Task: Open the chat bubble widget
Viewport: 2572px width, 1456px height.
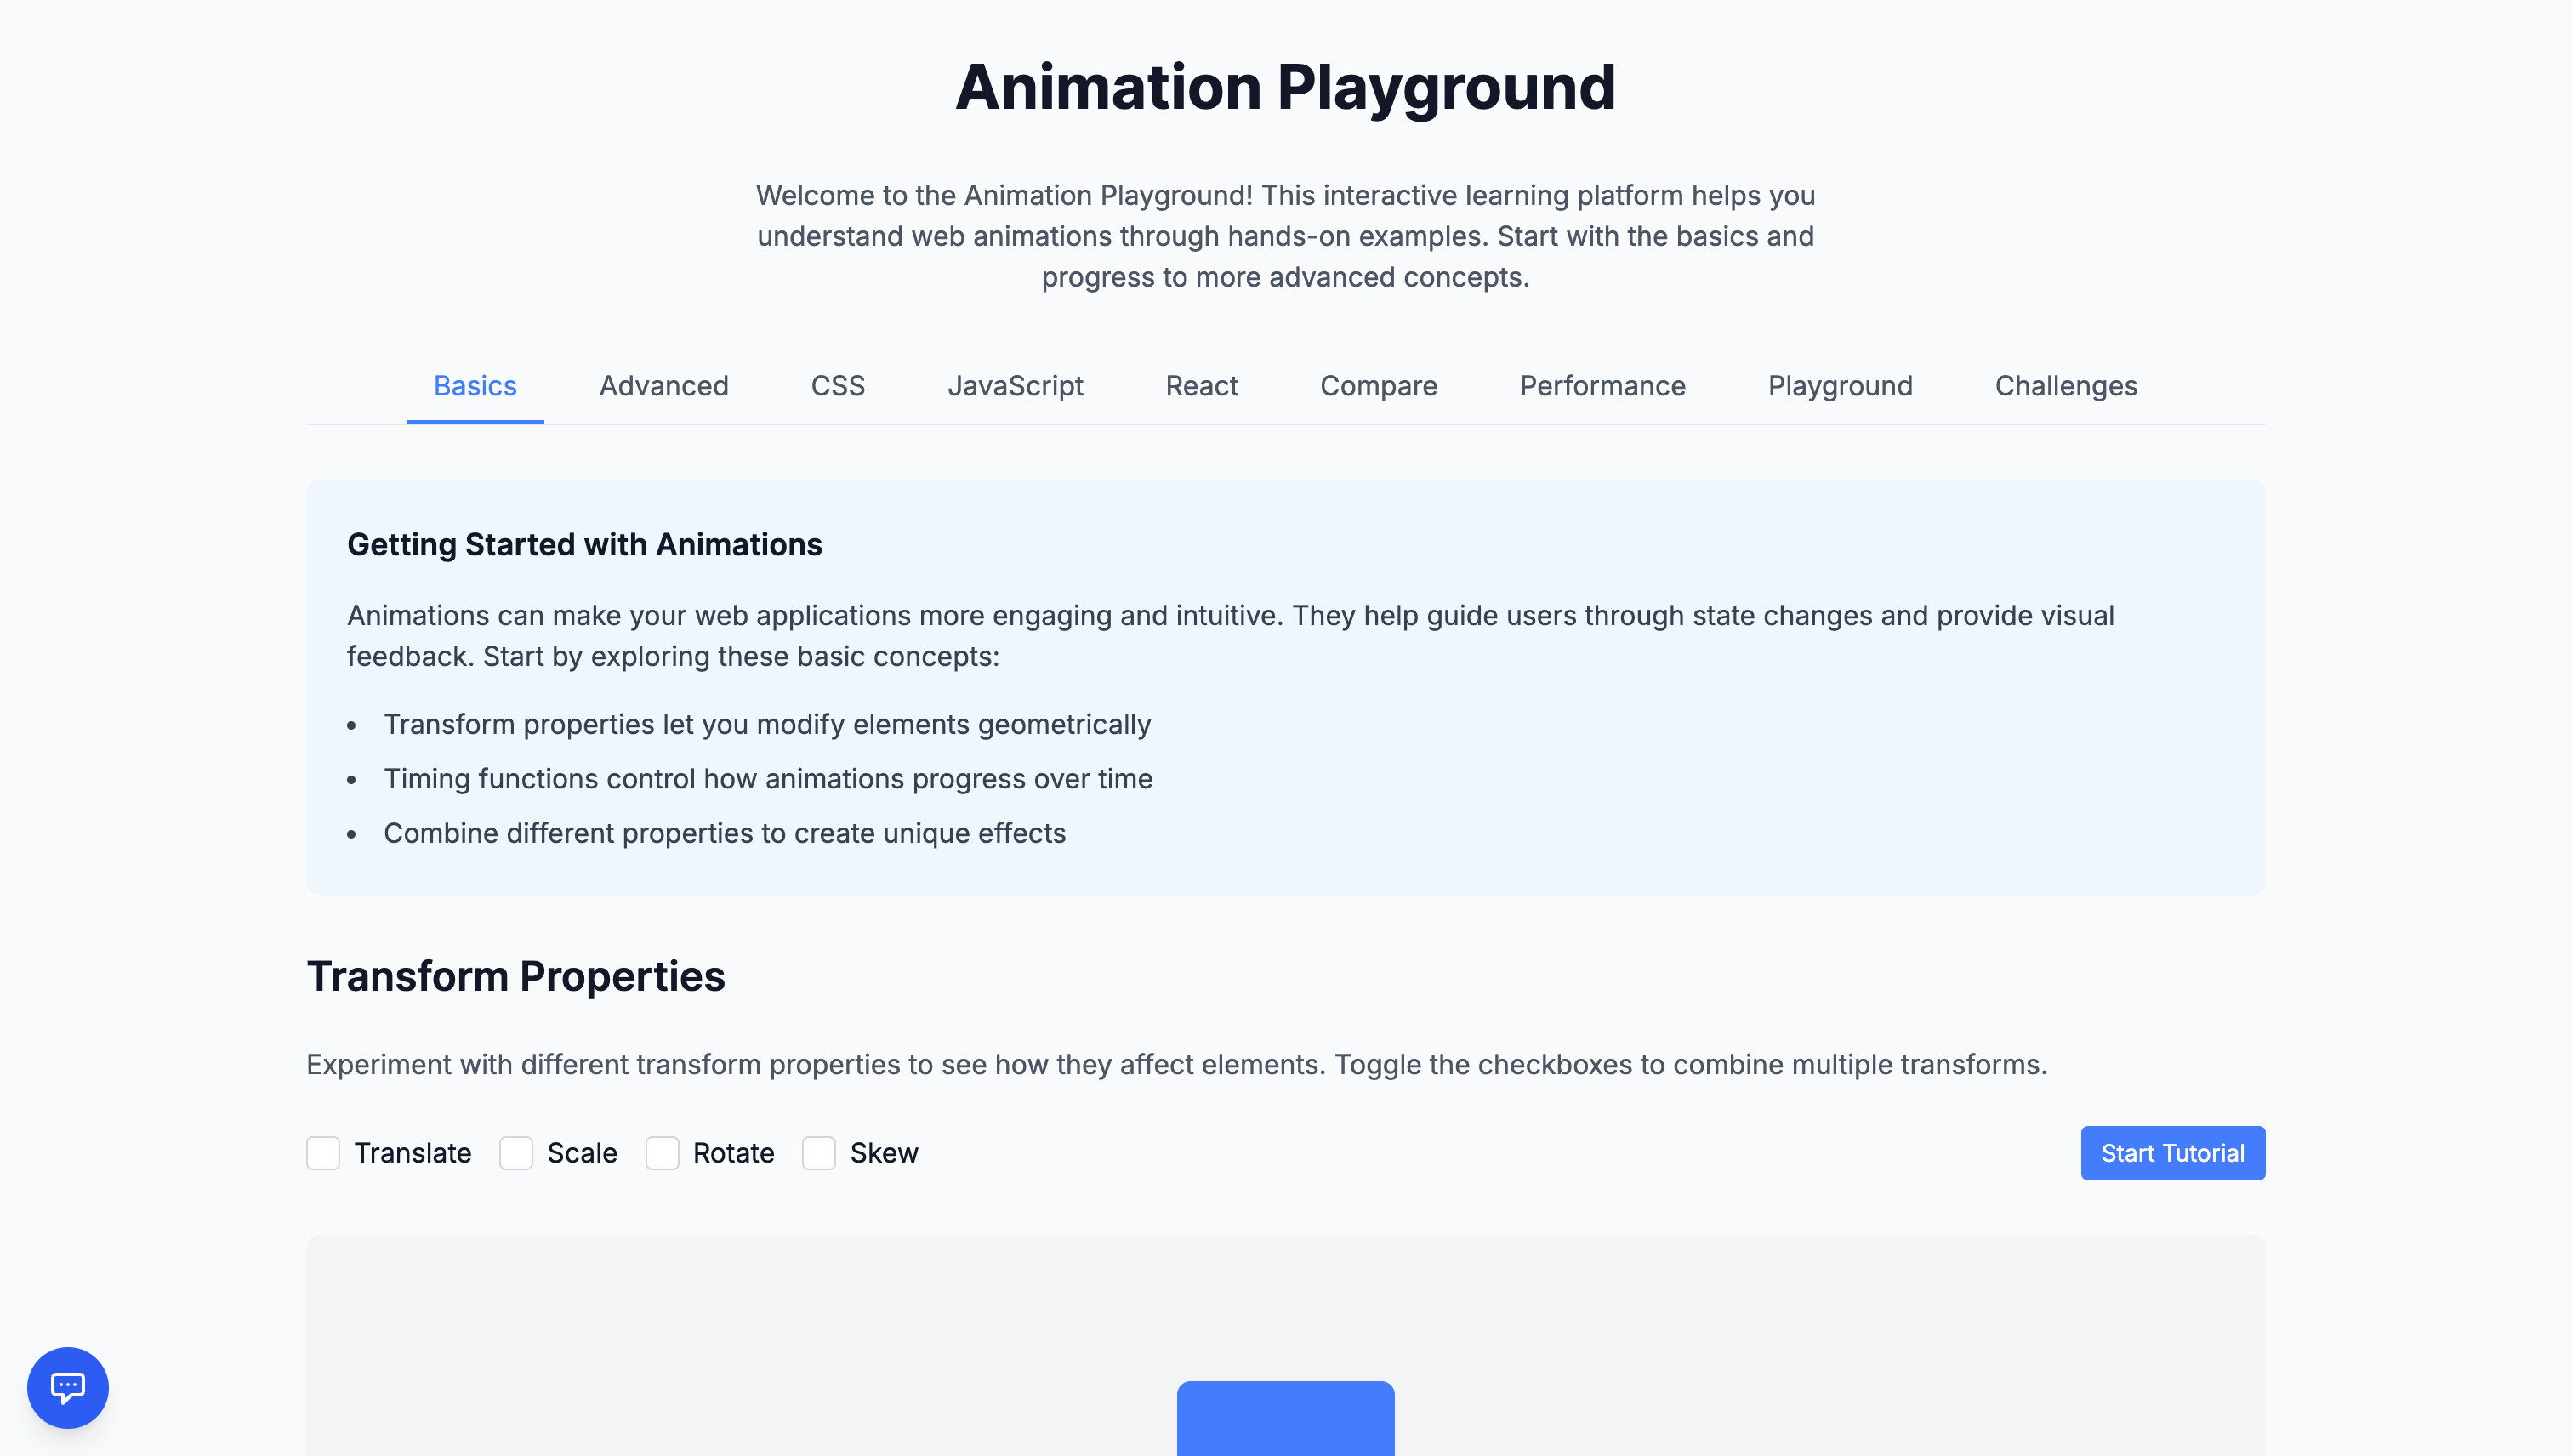Action: (67, 1387)
